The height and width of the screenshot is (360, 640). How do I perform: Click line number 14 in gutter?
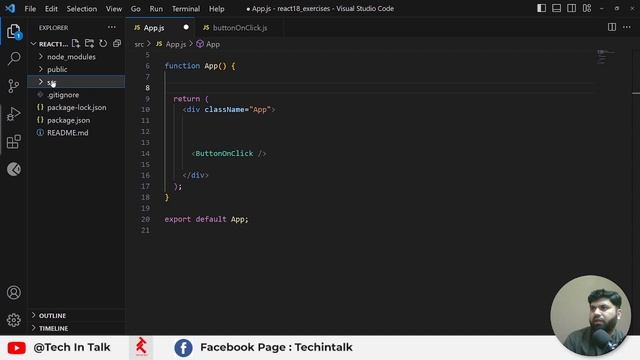(145, 153)
